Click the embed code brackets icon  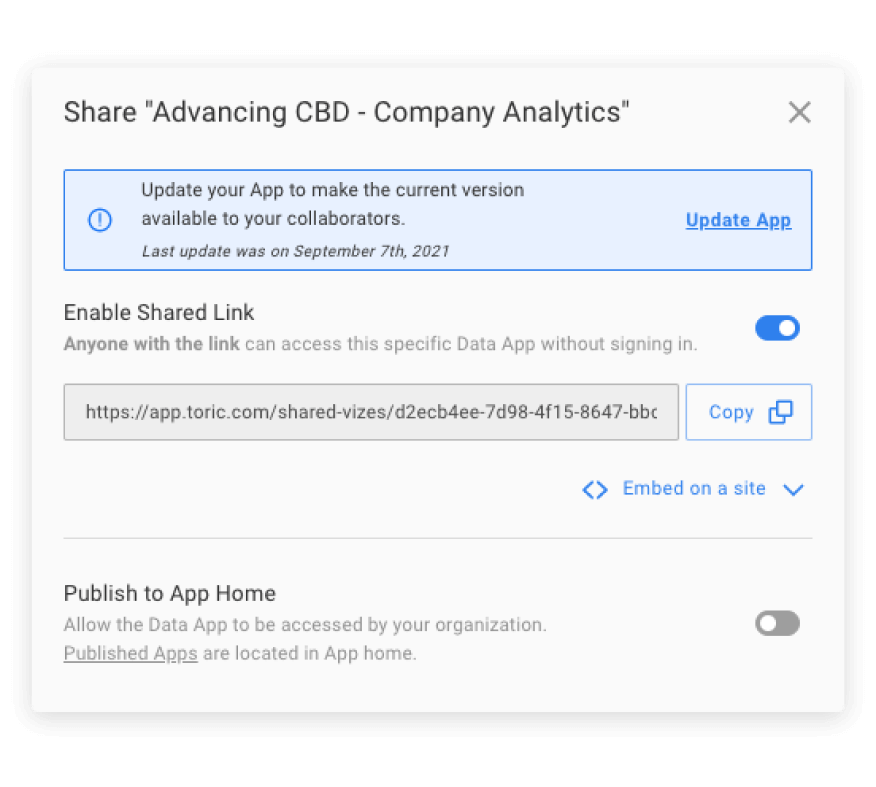pyautogui.click(x=595, y=490)
